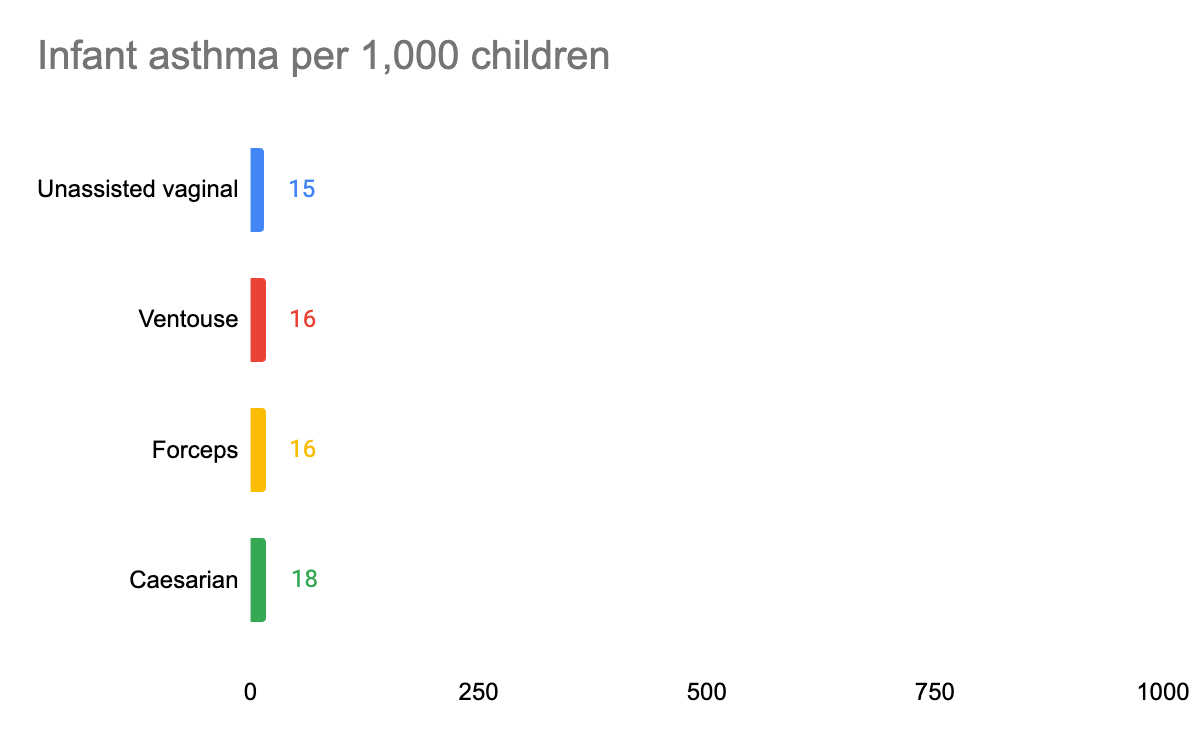
Task: Click the 1000 tick on the horizontal axis
Action: pyautogui.click(x=1163, y=692)
